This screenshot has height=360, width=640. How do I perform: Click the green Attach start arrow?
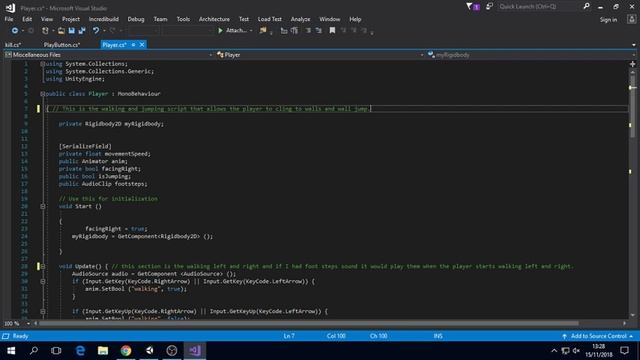[220, 31]
